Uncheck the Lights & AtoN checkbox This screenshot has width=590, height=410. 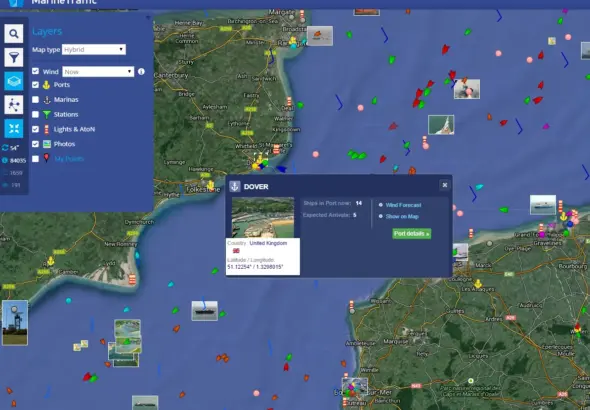[x=35, y=129]
